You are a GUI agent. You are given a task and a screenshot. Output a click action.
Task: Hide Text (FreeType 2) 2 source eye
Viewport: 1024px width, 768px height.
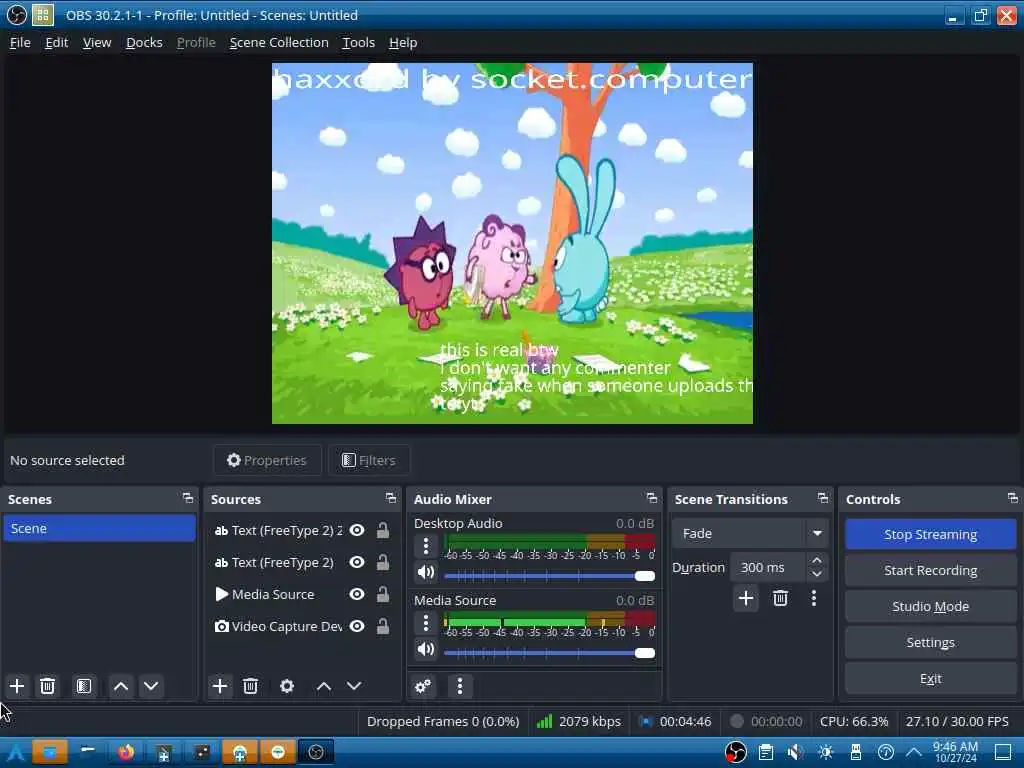[x=357, y=530]
